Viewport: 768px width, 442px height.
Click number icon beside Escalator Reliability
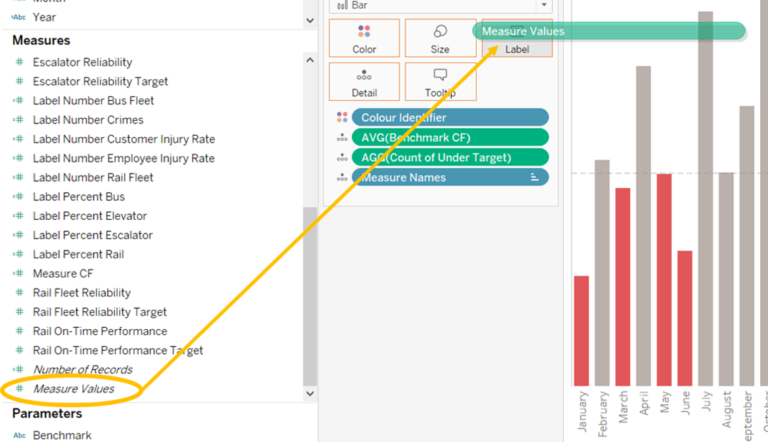(19, 62)
